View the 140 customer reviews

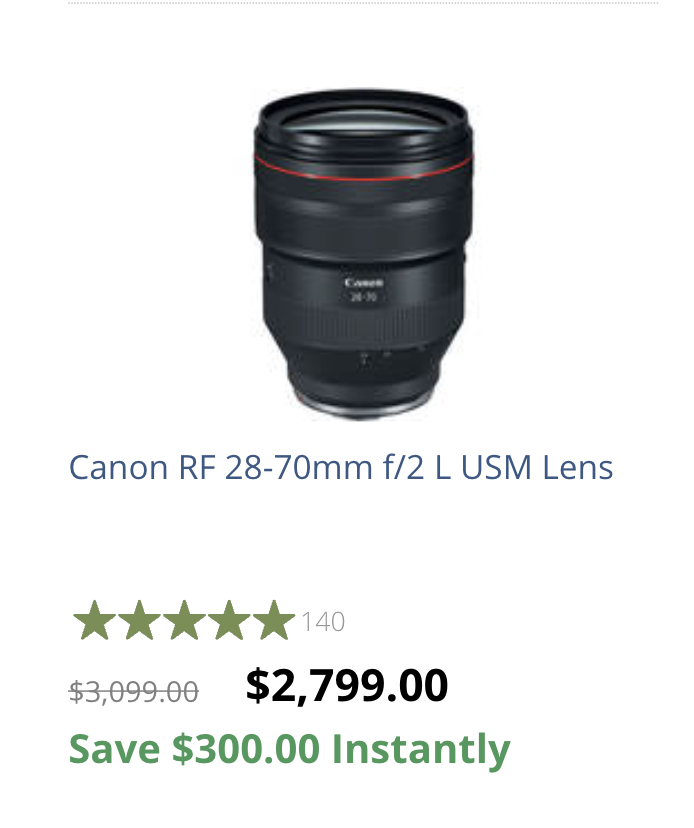click(323, 622)
